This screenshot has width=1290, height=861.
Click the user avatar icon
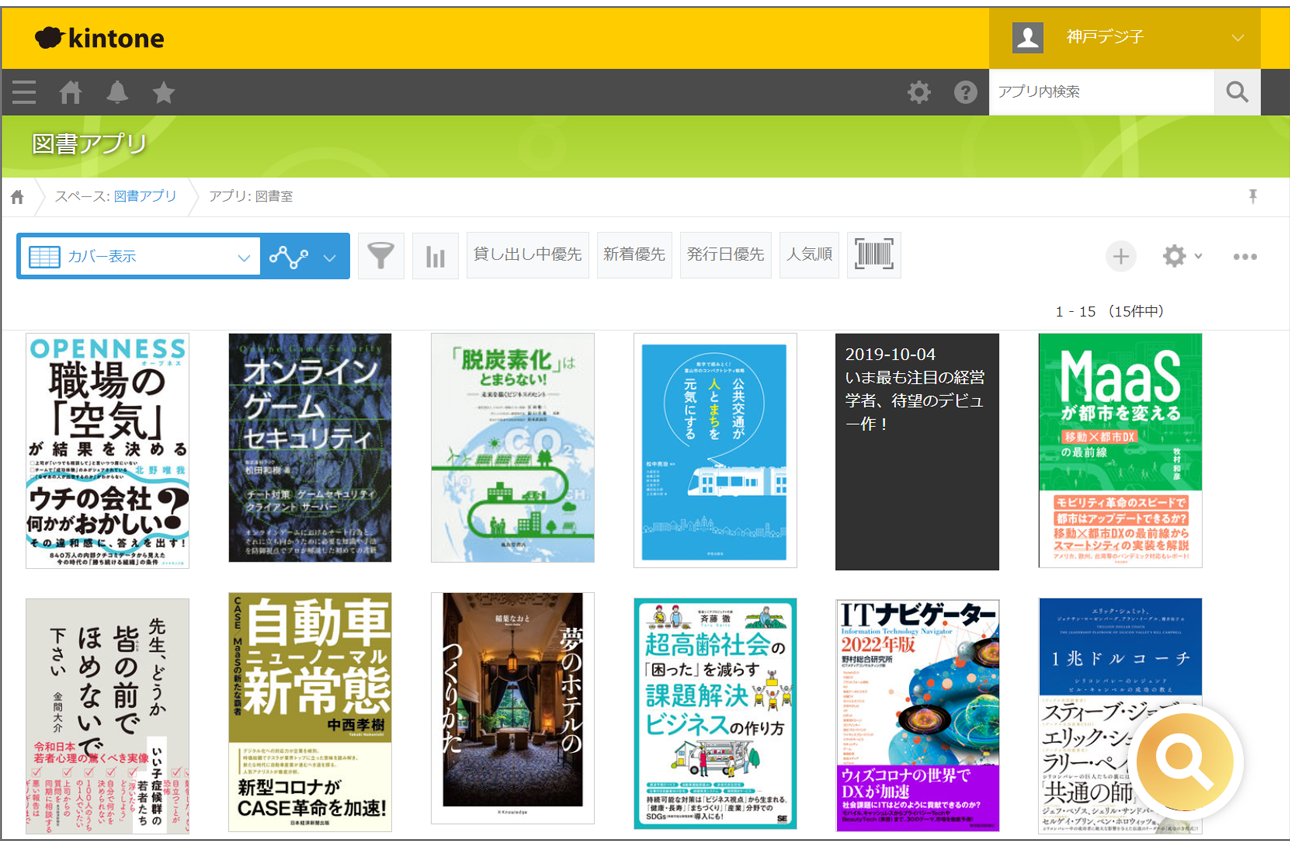[1028, 38]
